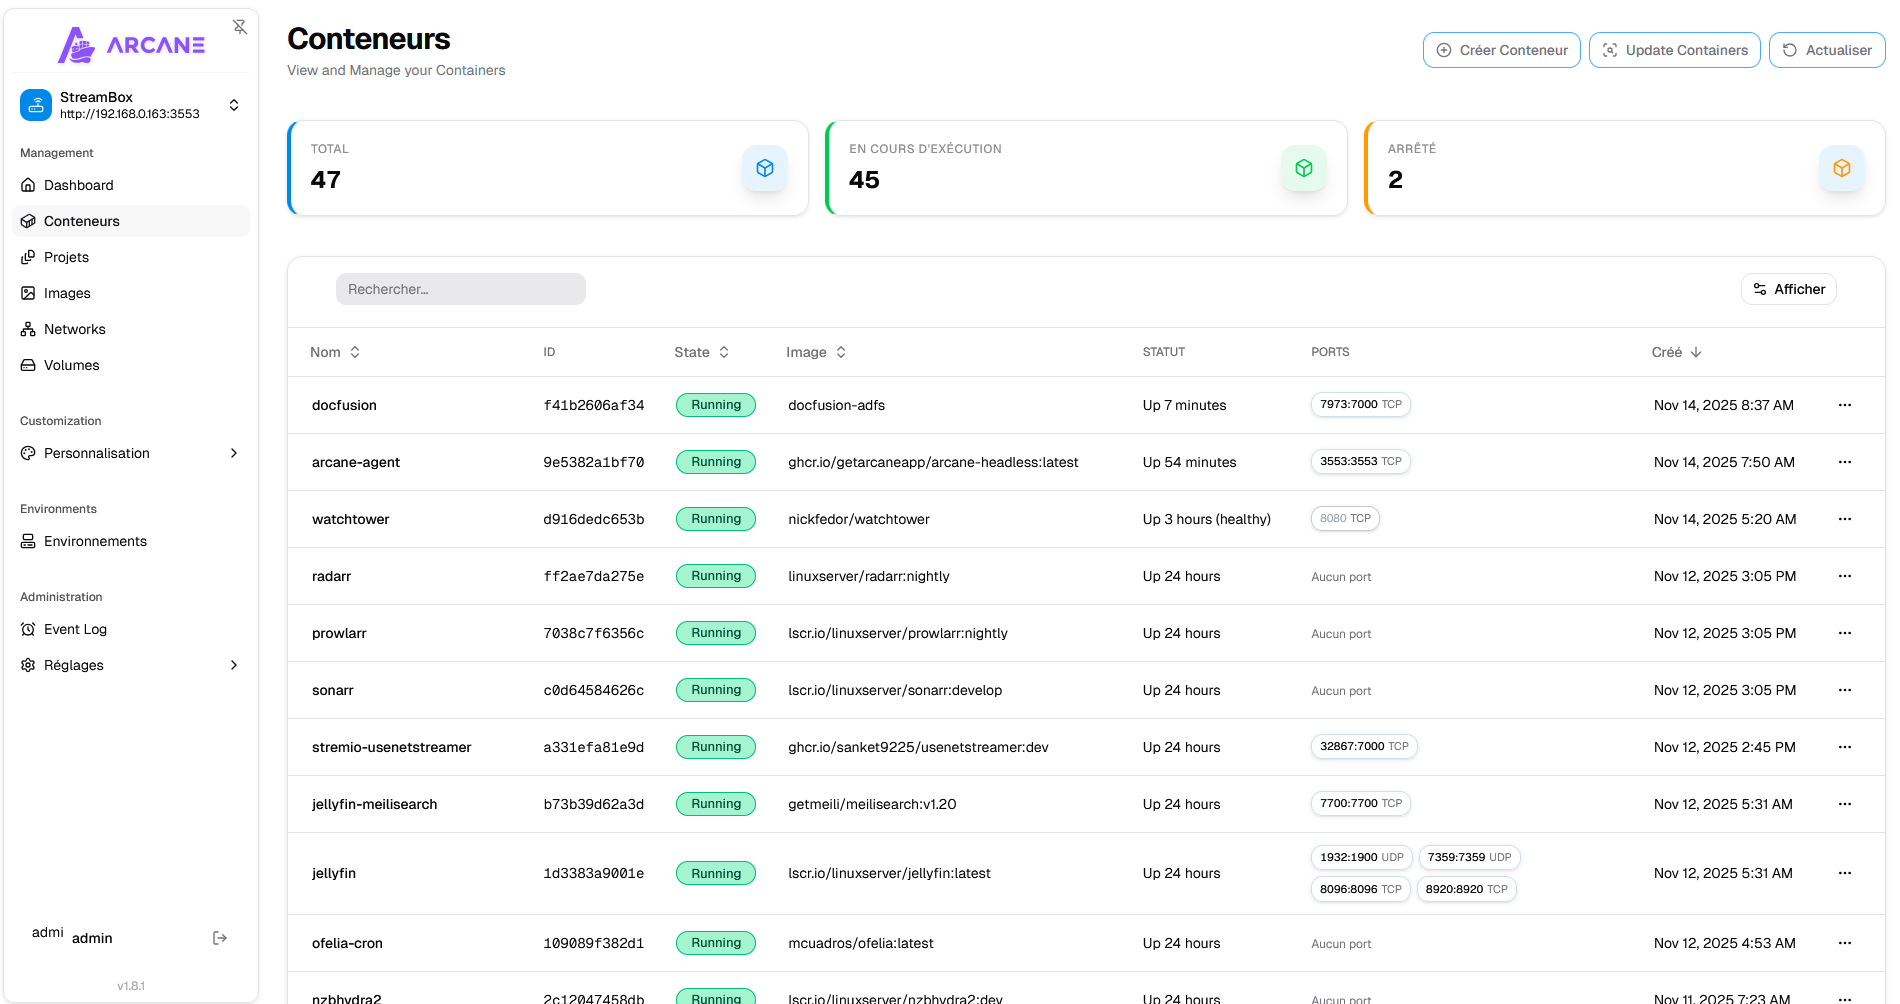The width and height of the screenshot is (1900, 1004).
Task: Click the logout icon beside admin
Action: [220, 938]
